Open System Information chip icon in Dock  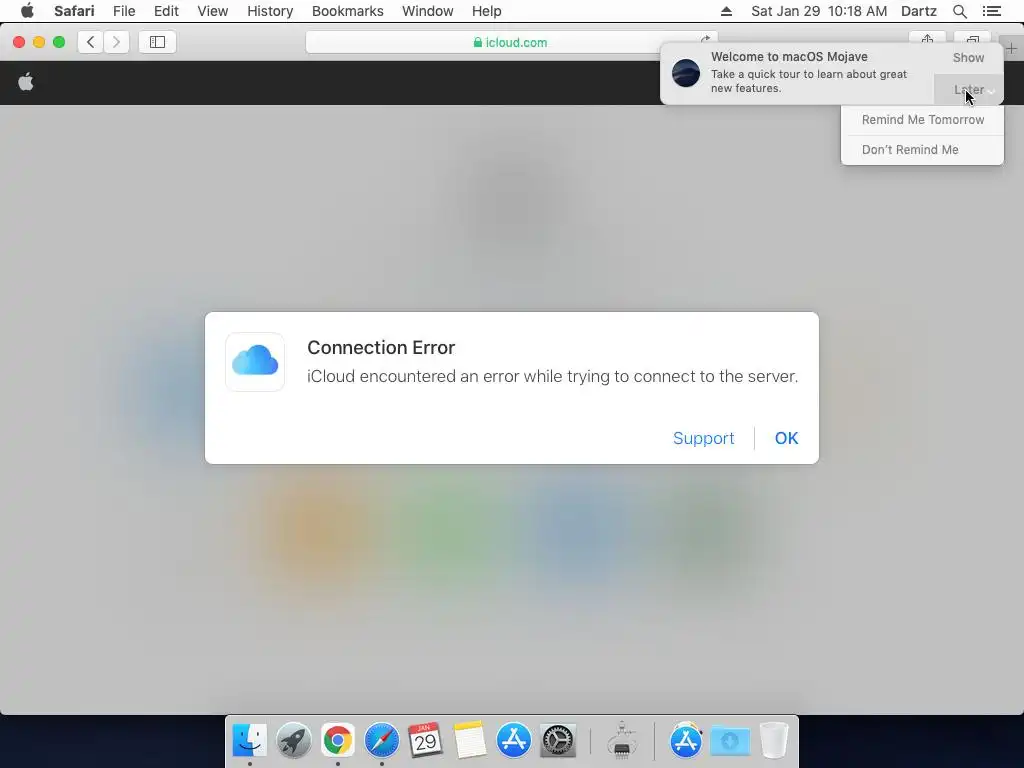(x=622, y=741)
